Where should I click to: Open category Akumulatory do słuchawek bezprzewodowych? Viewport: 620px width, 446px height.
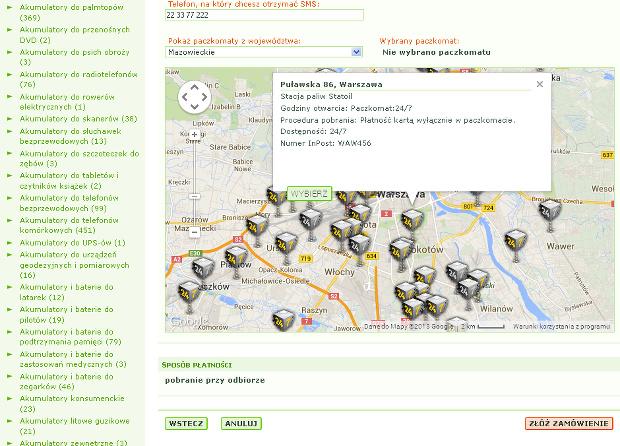pyautogui.click(x=70, y=136)
